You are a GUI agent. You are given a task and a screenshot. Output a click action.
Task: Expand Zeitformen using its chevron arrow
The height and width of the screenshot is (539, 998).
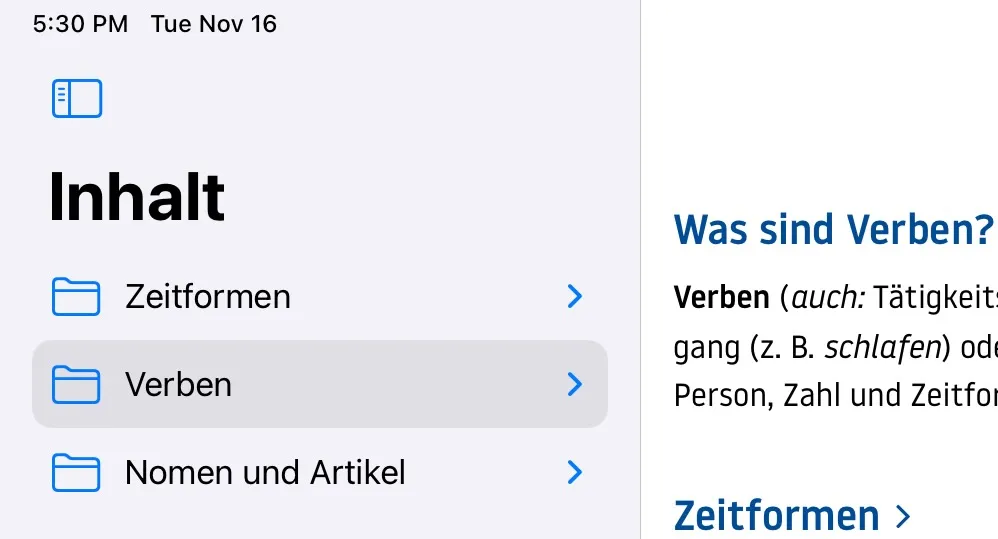point(574,297)
